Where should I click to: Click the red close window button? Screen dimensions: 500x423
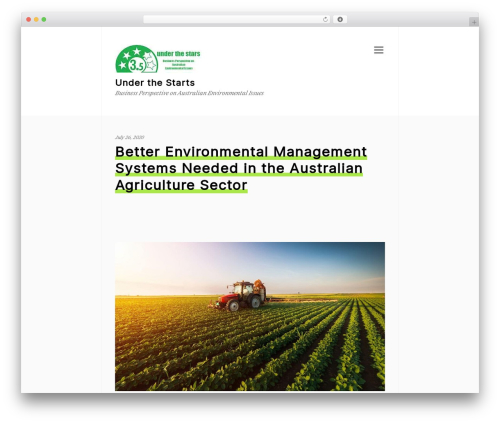pyautogui.click(x=29, y=20)
